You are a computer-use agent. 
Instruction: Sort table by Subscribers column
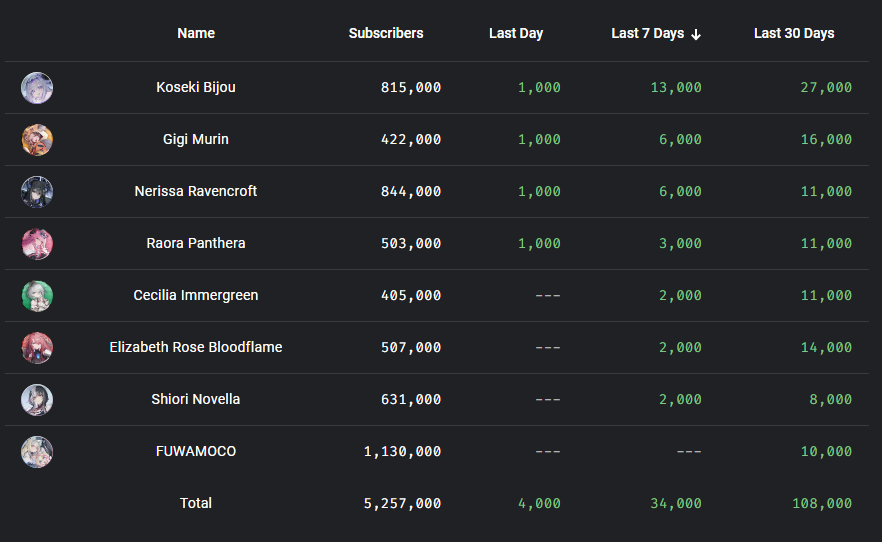pos(386,33)
